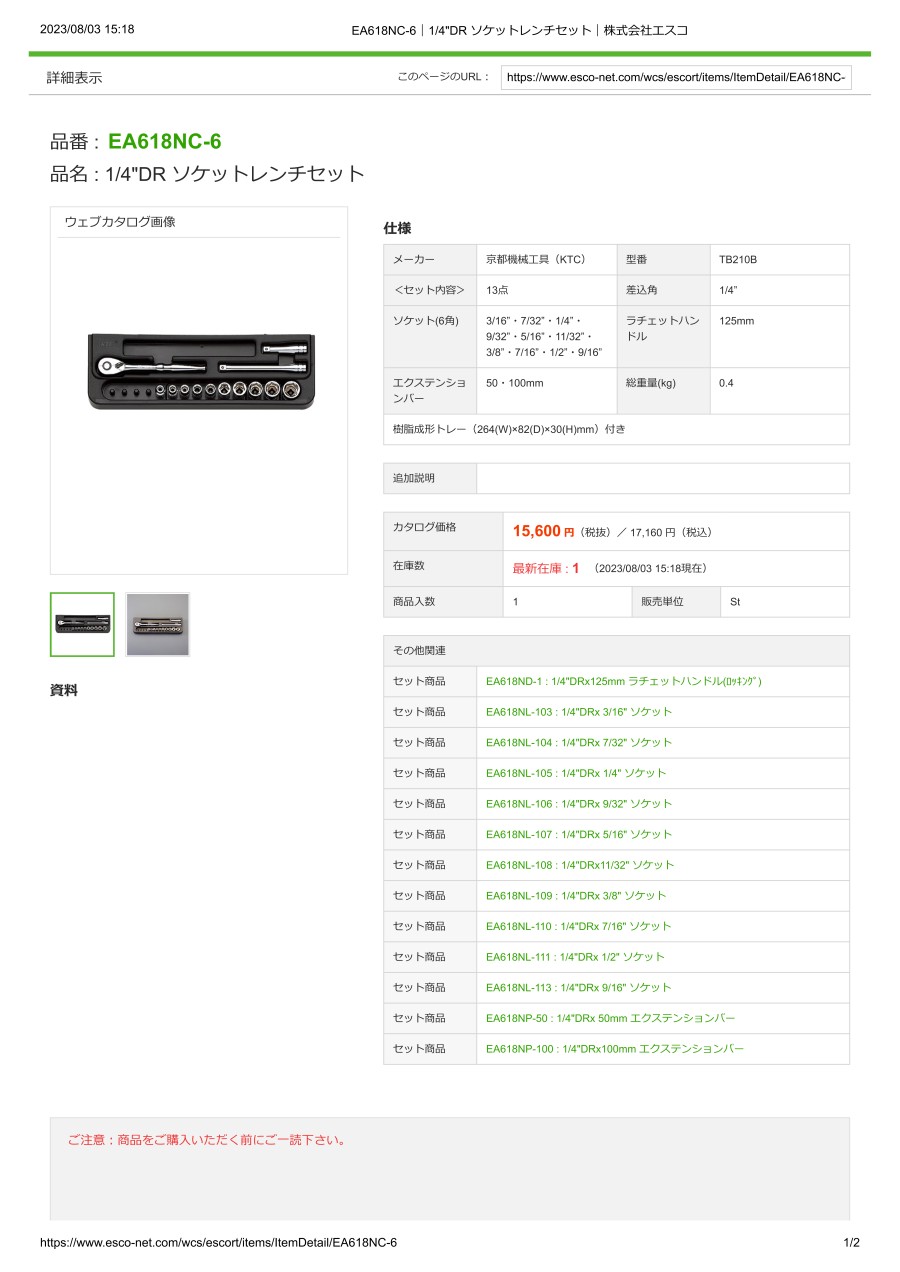The image size is (900, 1272).
Task: Open EA618NP-100 100mm extension bar link
Action: click(x=614, y=1049)
